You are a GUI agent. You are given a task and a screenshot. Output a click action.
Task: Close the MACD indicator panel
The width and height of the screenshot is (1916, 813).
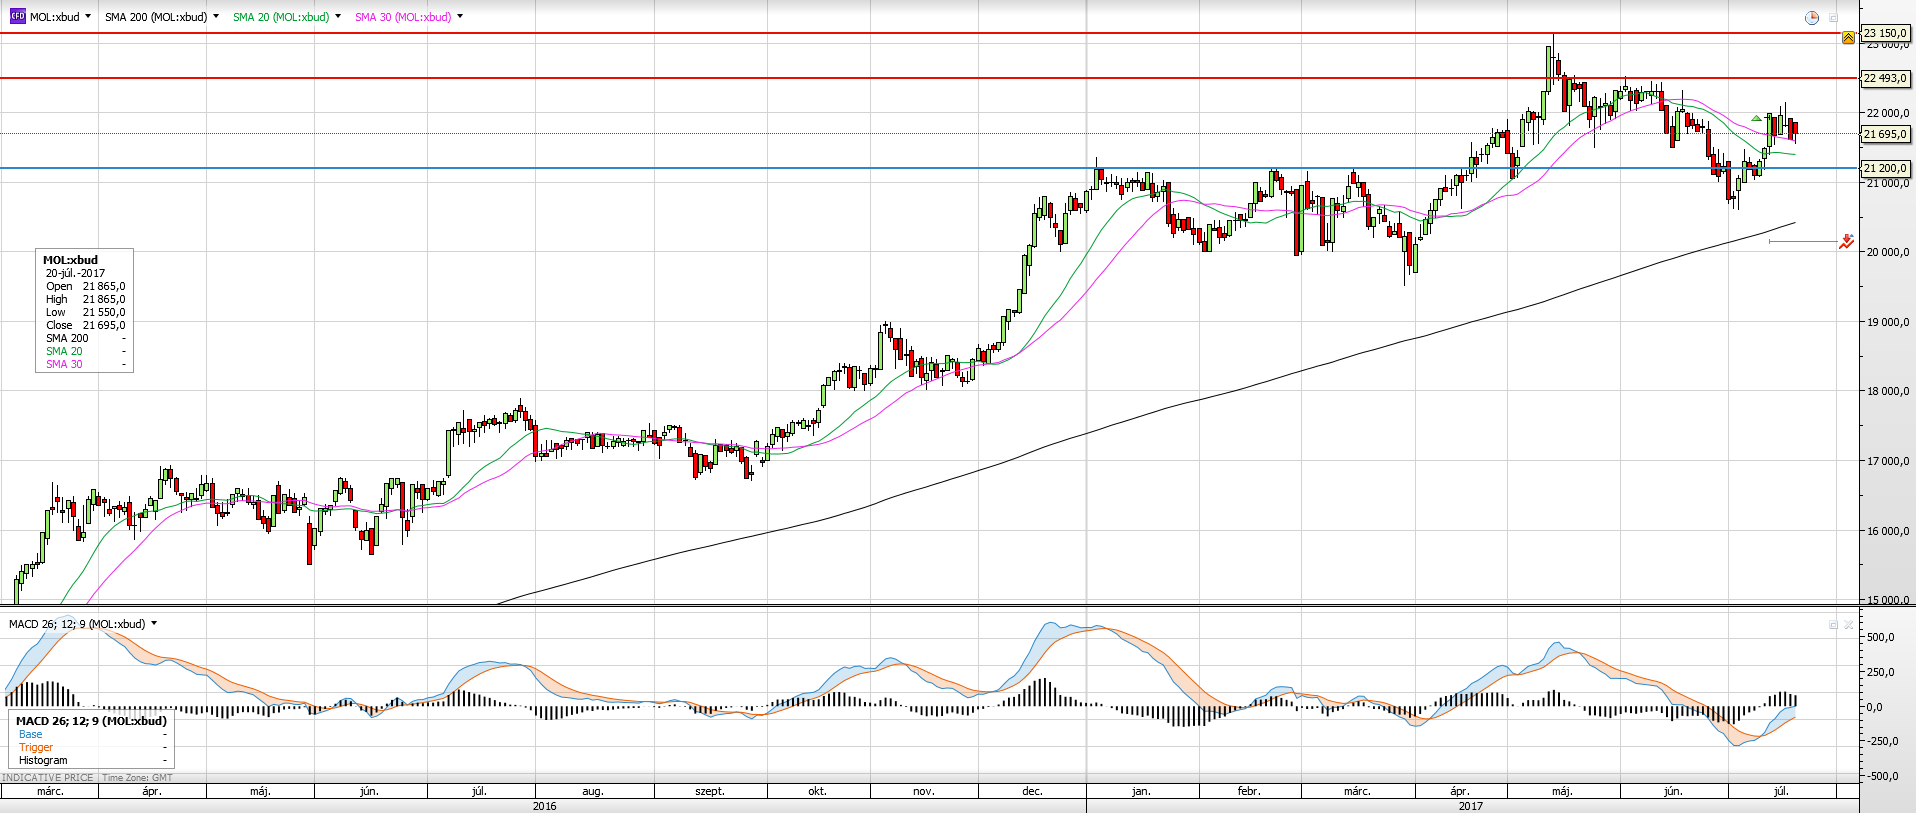point(1849,624)
